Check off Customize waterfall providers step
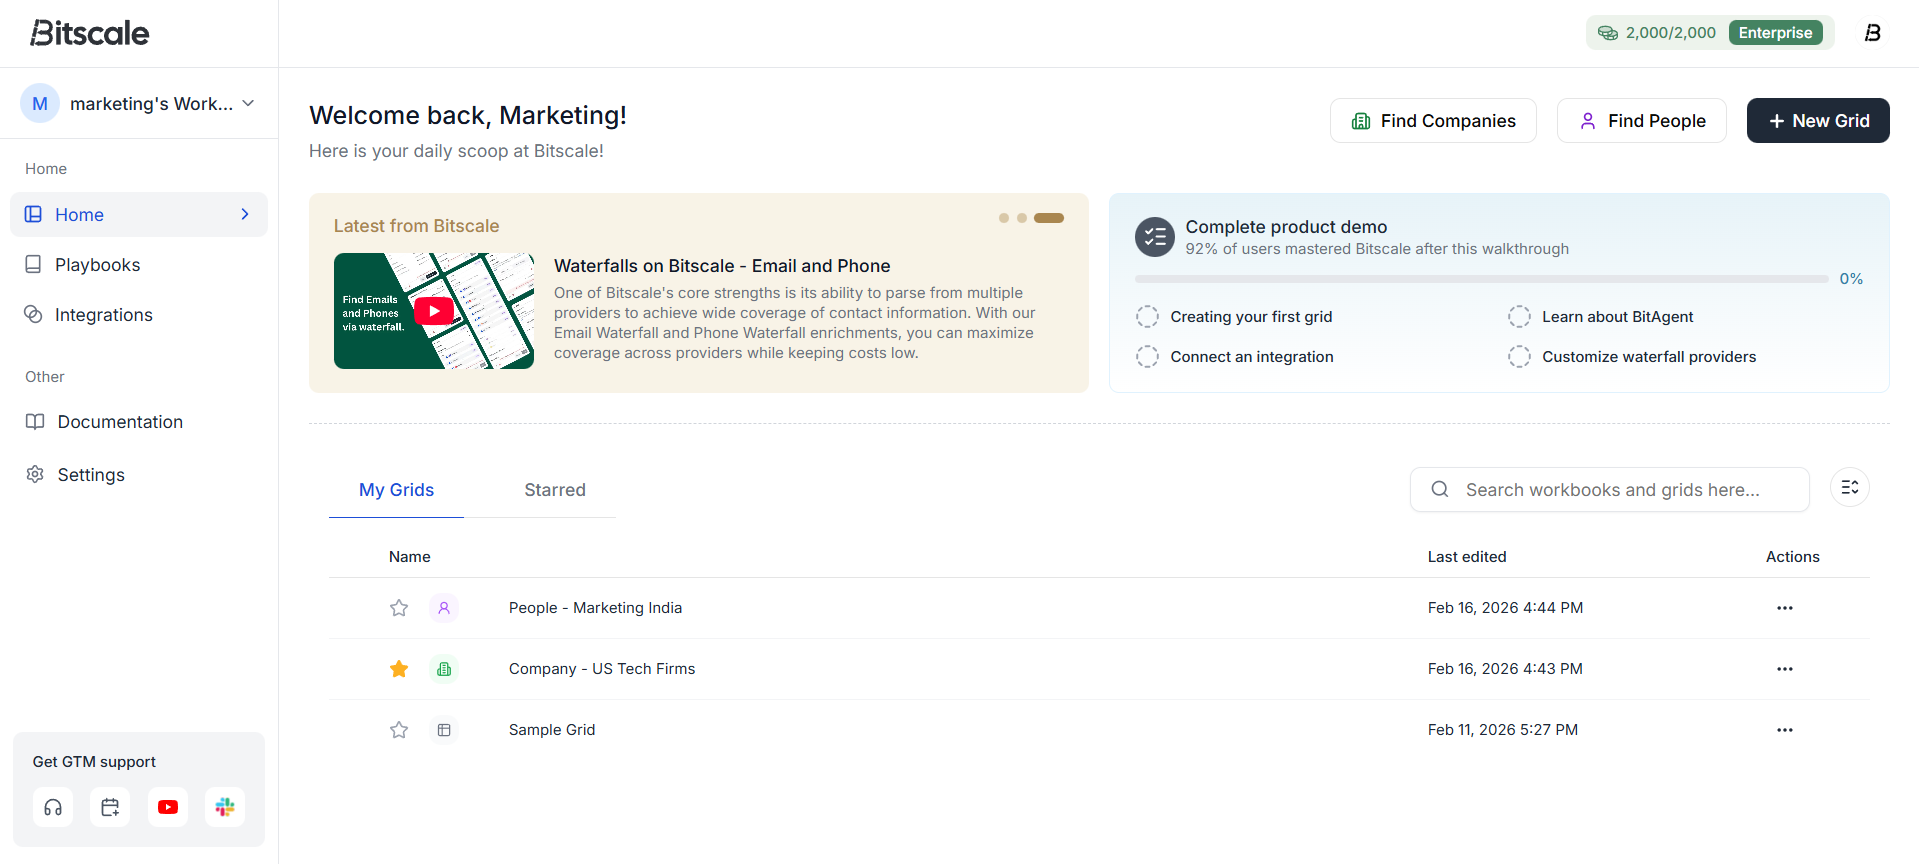The width and height of the screenshot is (1919, 864). [x=1519, y=357]
